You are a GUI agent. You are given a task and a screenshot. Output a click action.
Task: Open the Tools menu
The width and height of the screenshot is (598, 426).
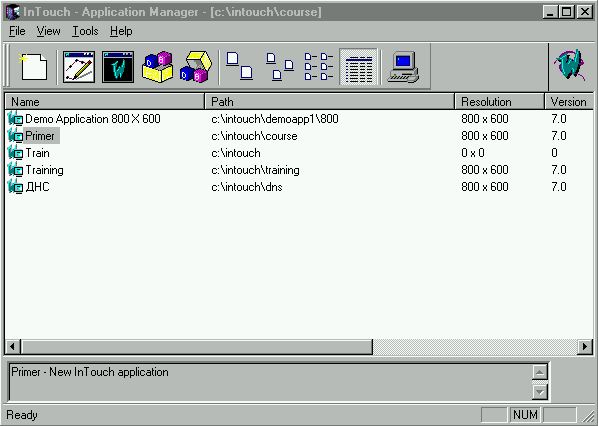coord(85,31)
